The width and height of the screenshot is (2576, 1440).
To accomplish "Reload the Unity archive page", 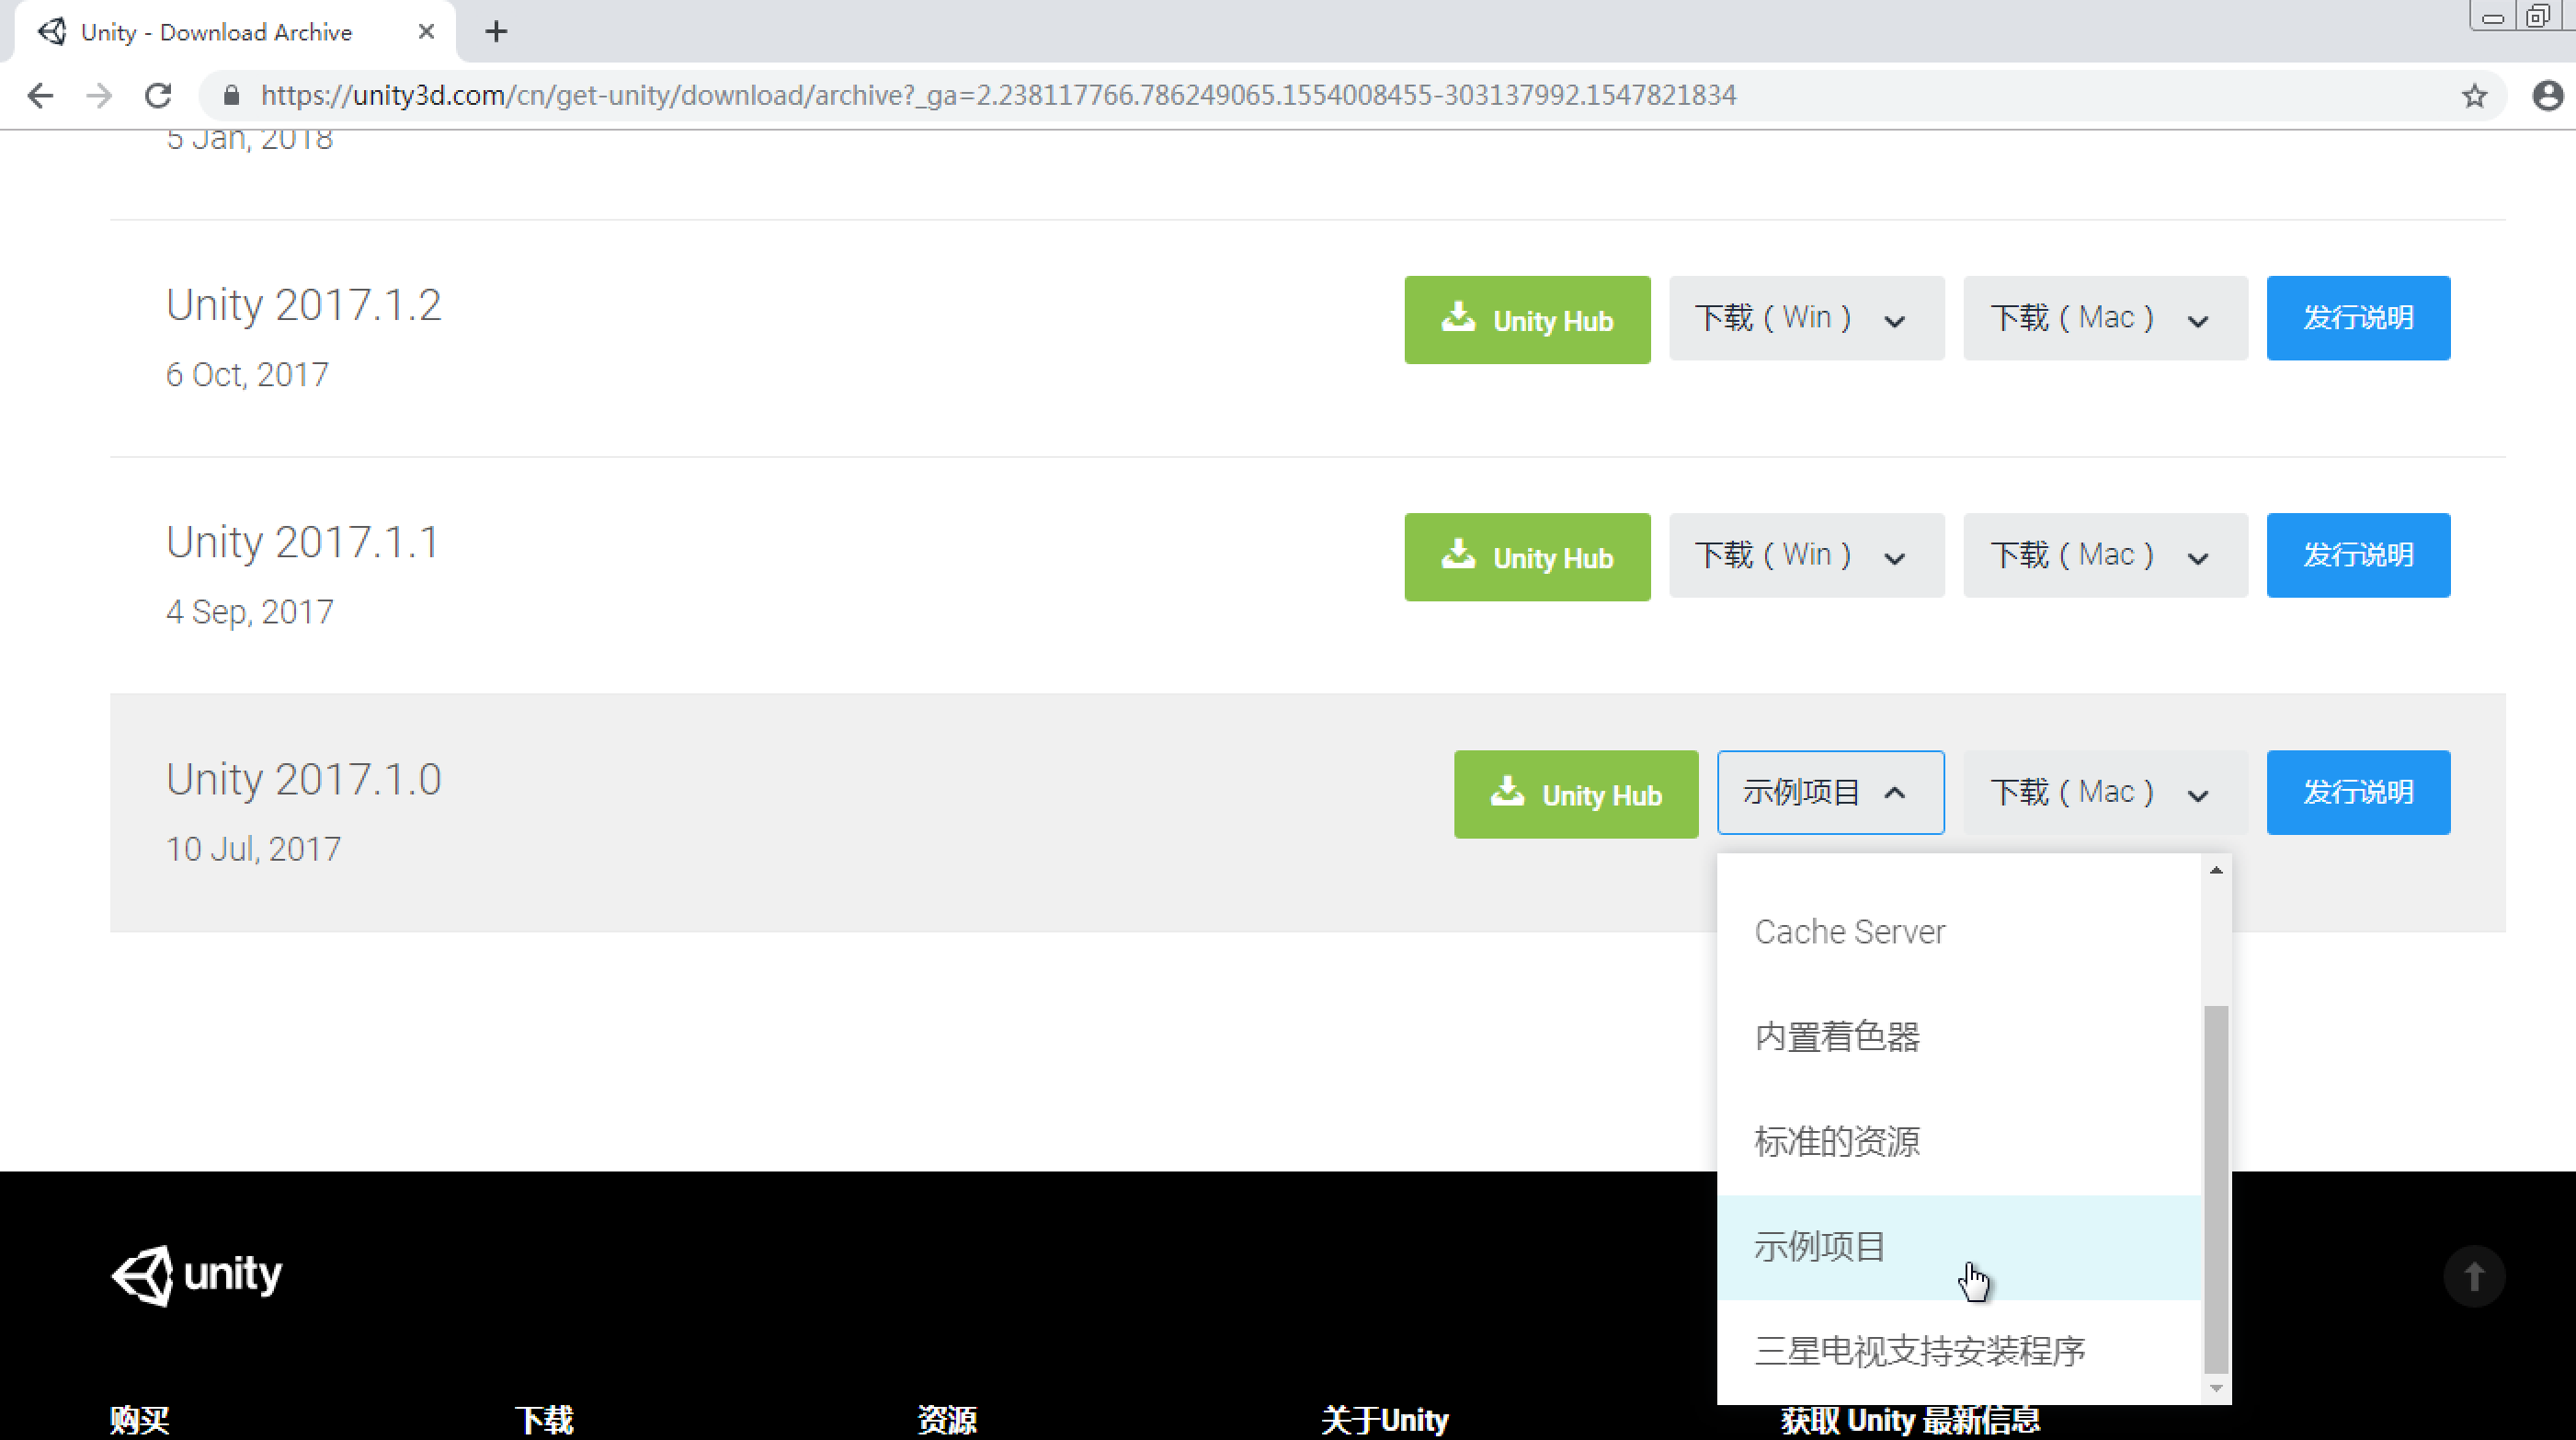I will (x=158, y=95).
